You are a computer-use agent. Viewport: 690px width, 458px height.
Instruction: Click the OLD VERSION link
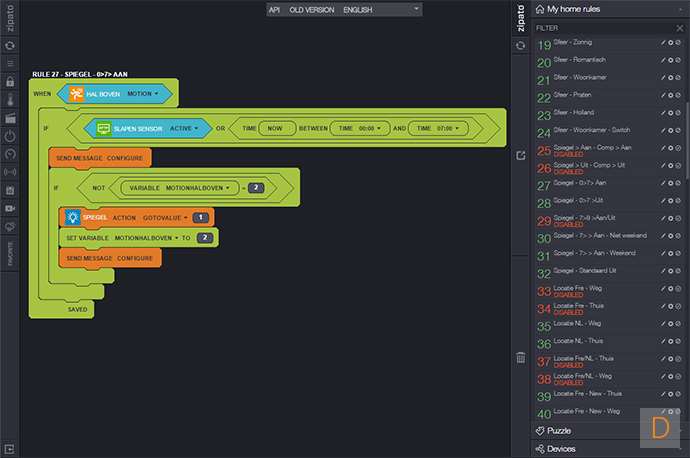point(311,9)
